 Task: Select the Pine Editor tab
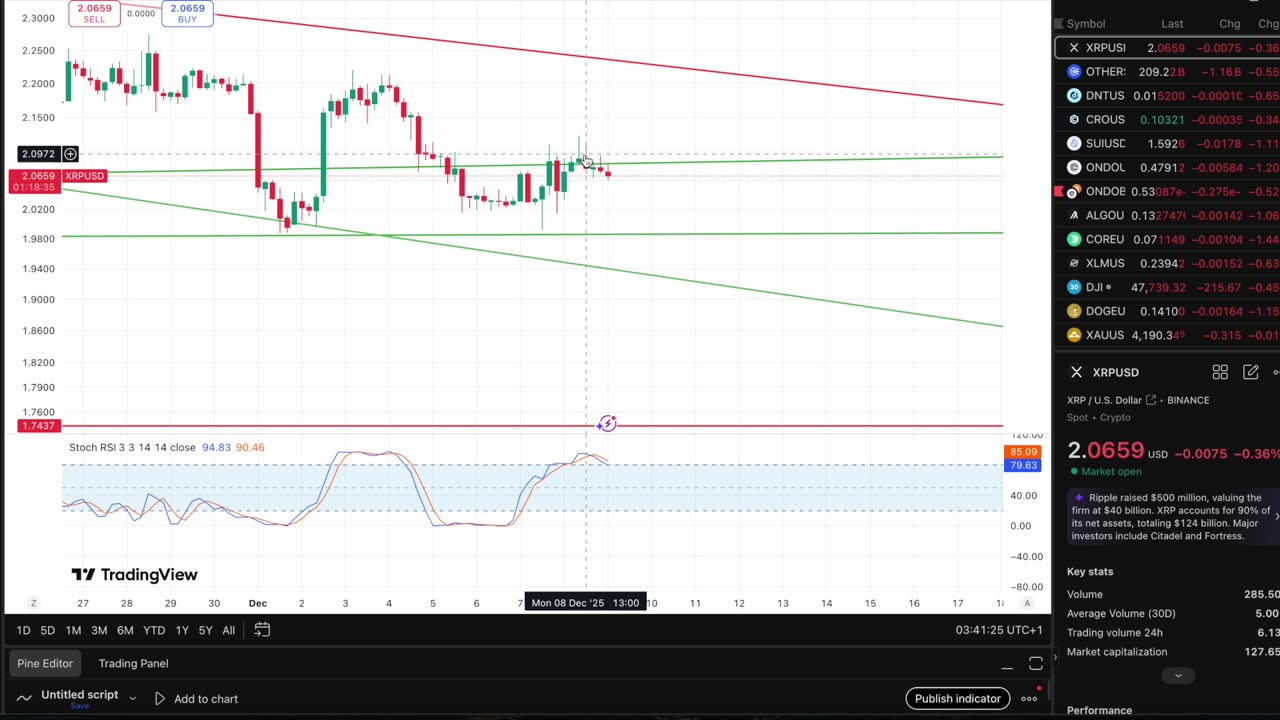point(45,663)
